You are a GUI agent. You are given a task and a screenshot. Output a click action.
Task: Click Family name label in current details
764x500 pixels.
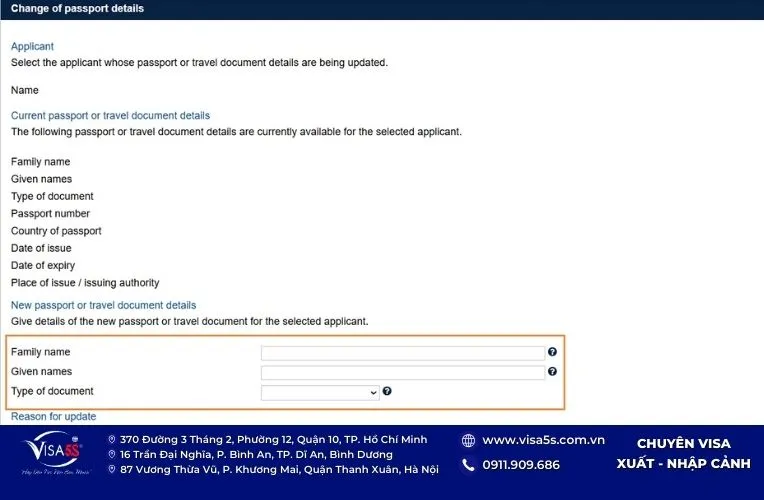pyautogui.click(x=40, y=162)
